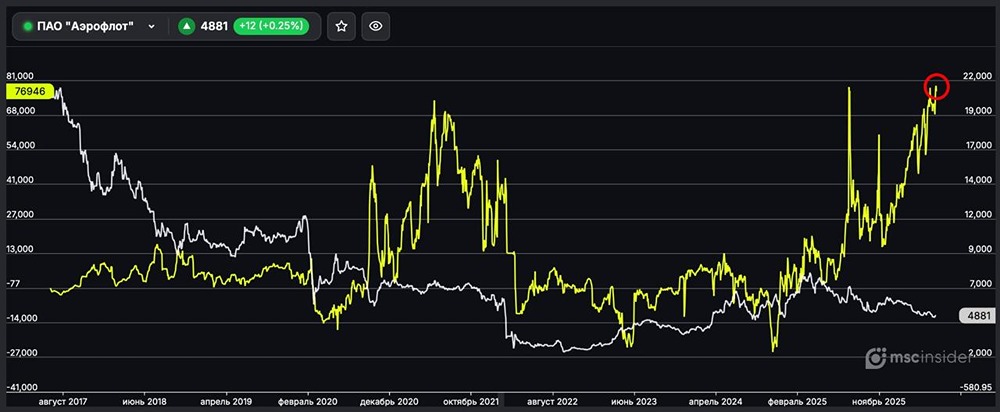Click the left axis label -77

[x=13, y=284]
